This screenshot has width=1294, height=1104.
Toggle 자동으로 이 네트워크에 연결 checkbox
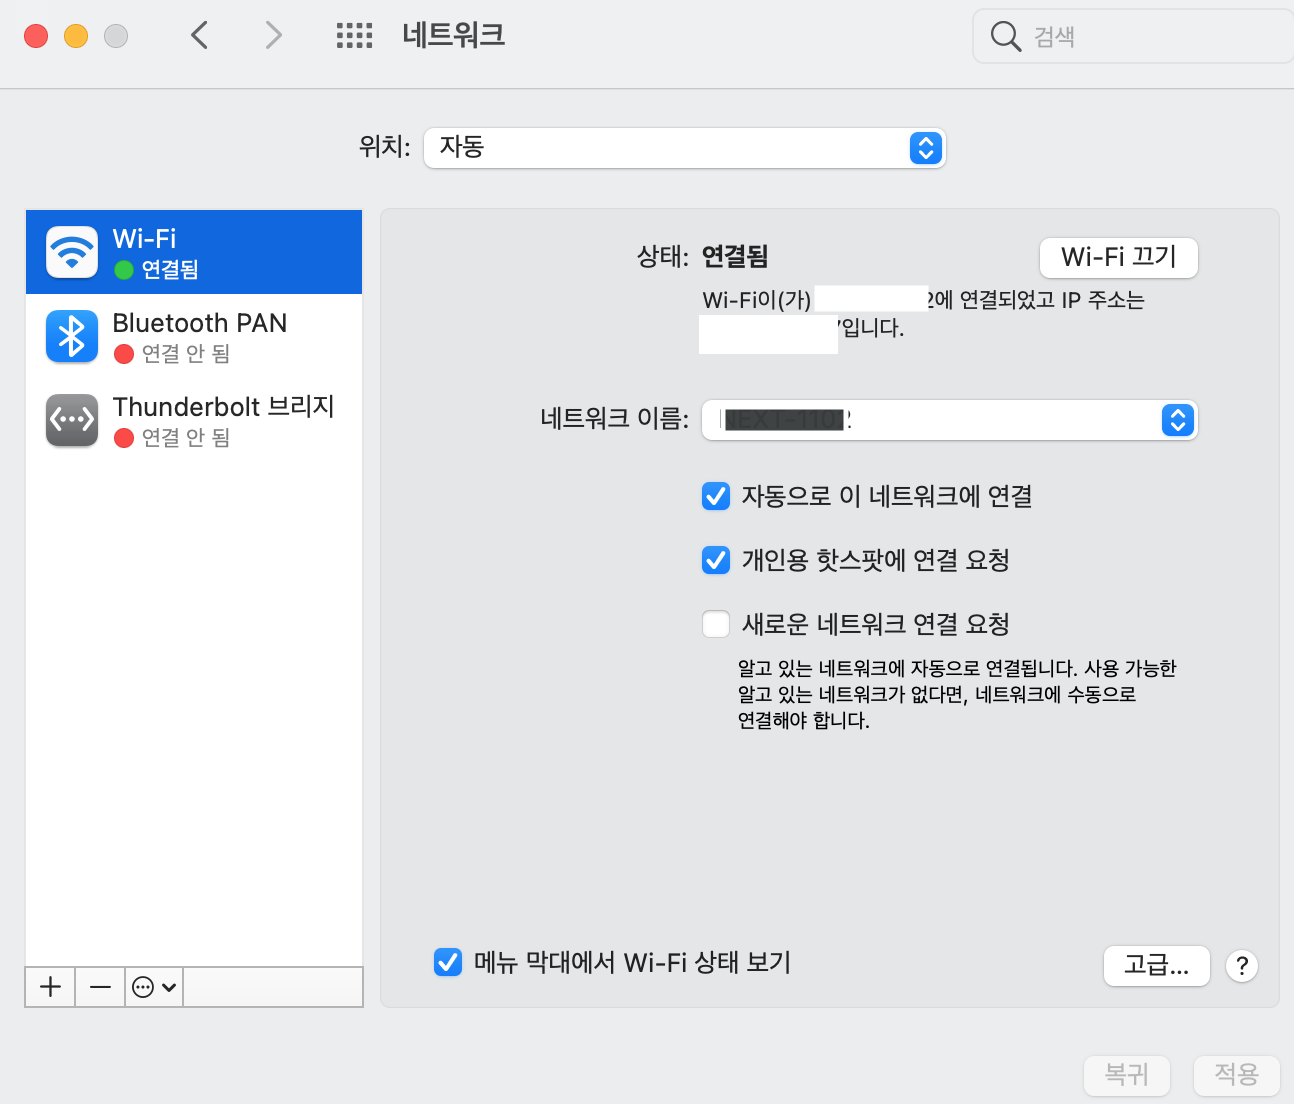[x=716, y=496]
